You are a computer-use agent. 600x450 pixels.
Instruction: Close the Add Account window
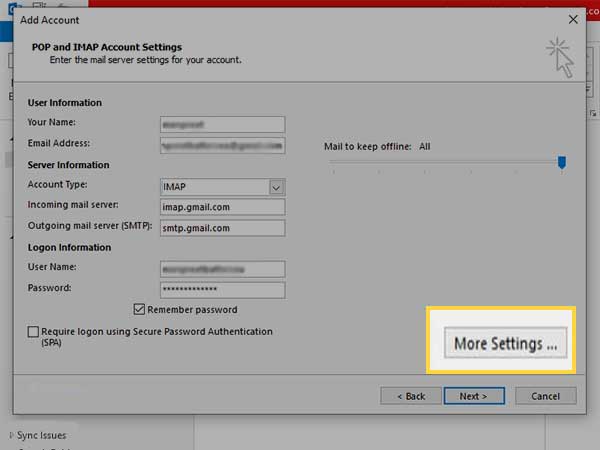click(573, 20)
